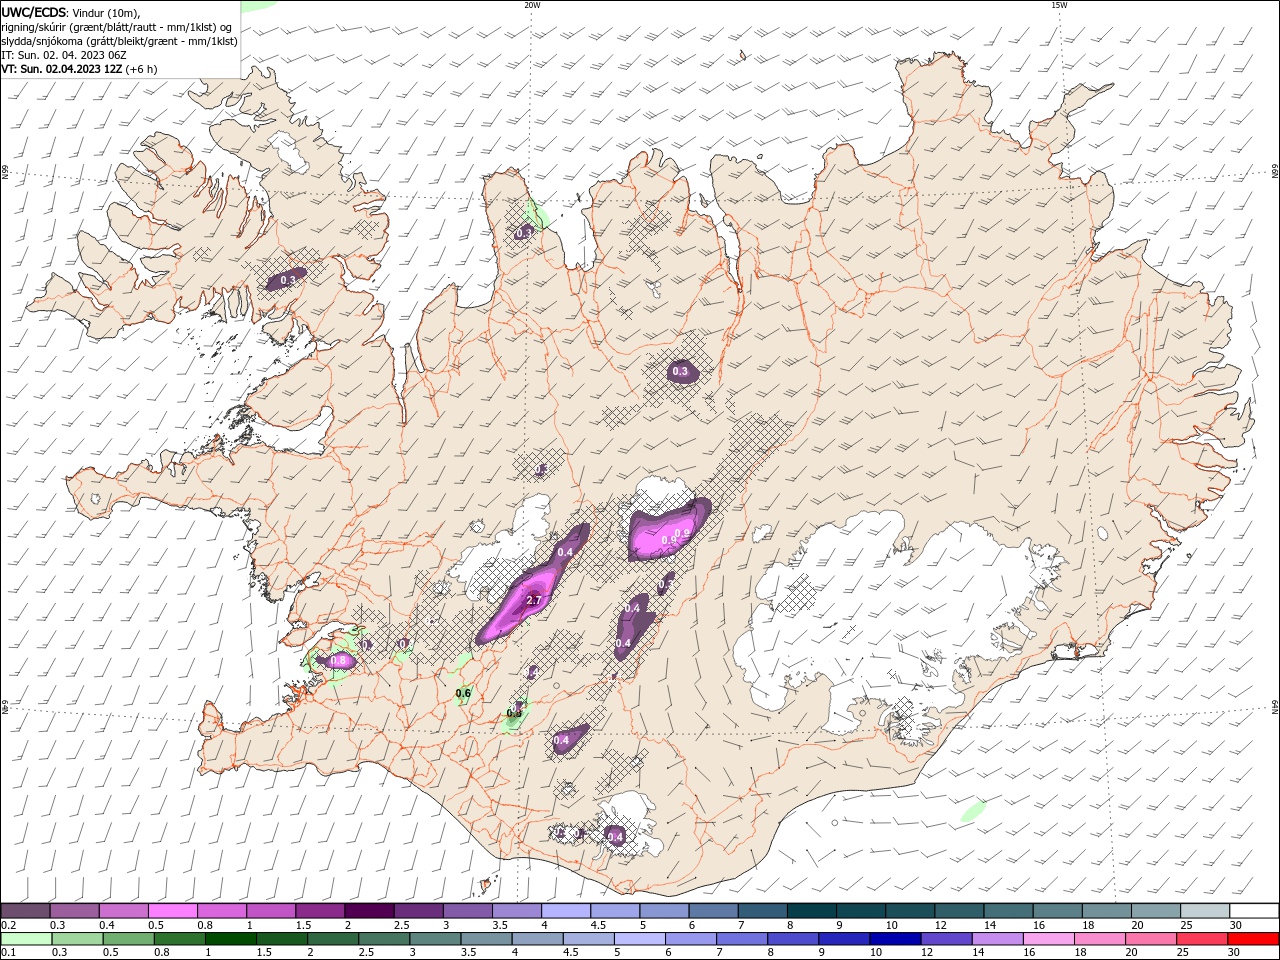The image size is (1280, 960).
Task: Click the 'IT: Sun. 02. 04. 2023 06Z' line
Action: click(64, 55)
